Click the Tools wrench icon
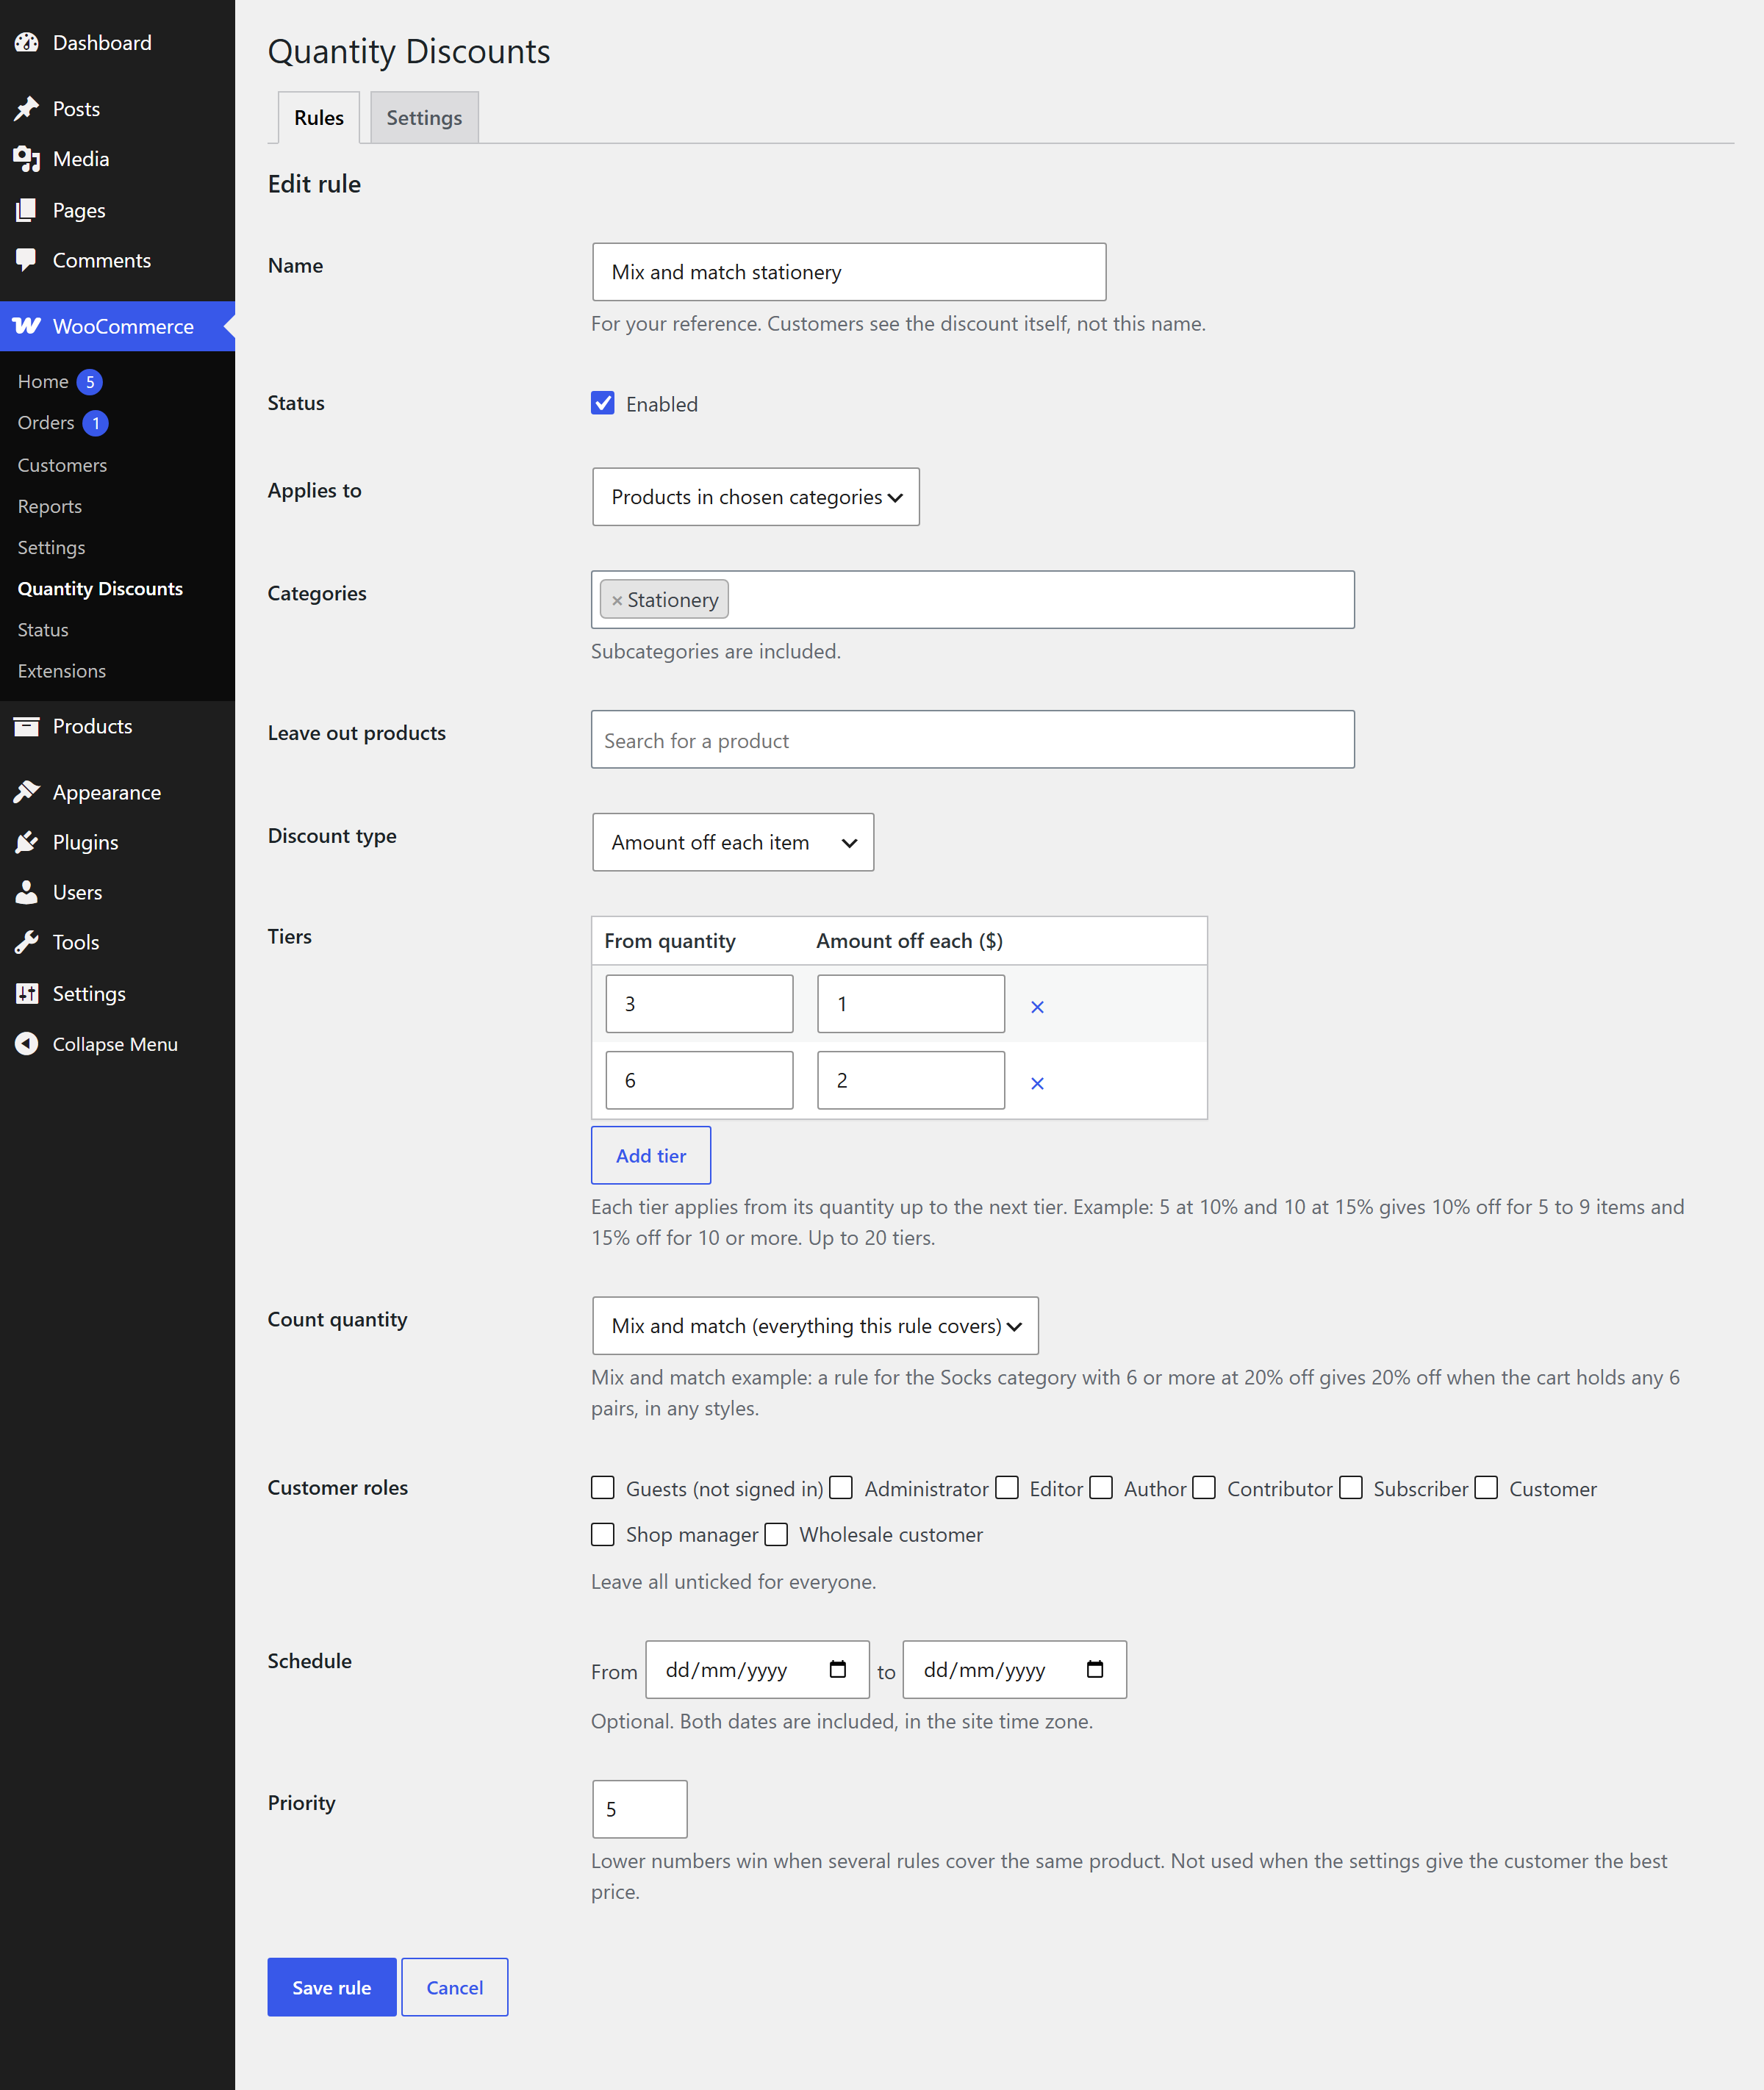 [27, 942]
